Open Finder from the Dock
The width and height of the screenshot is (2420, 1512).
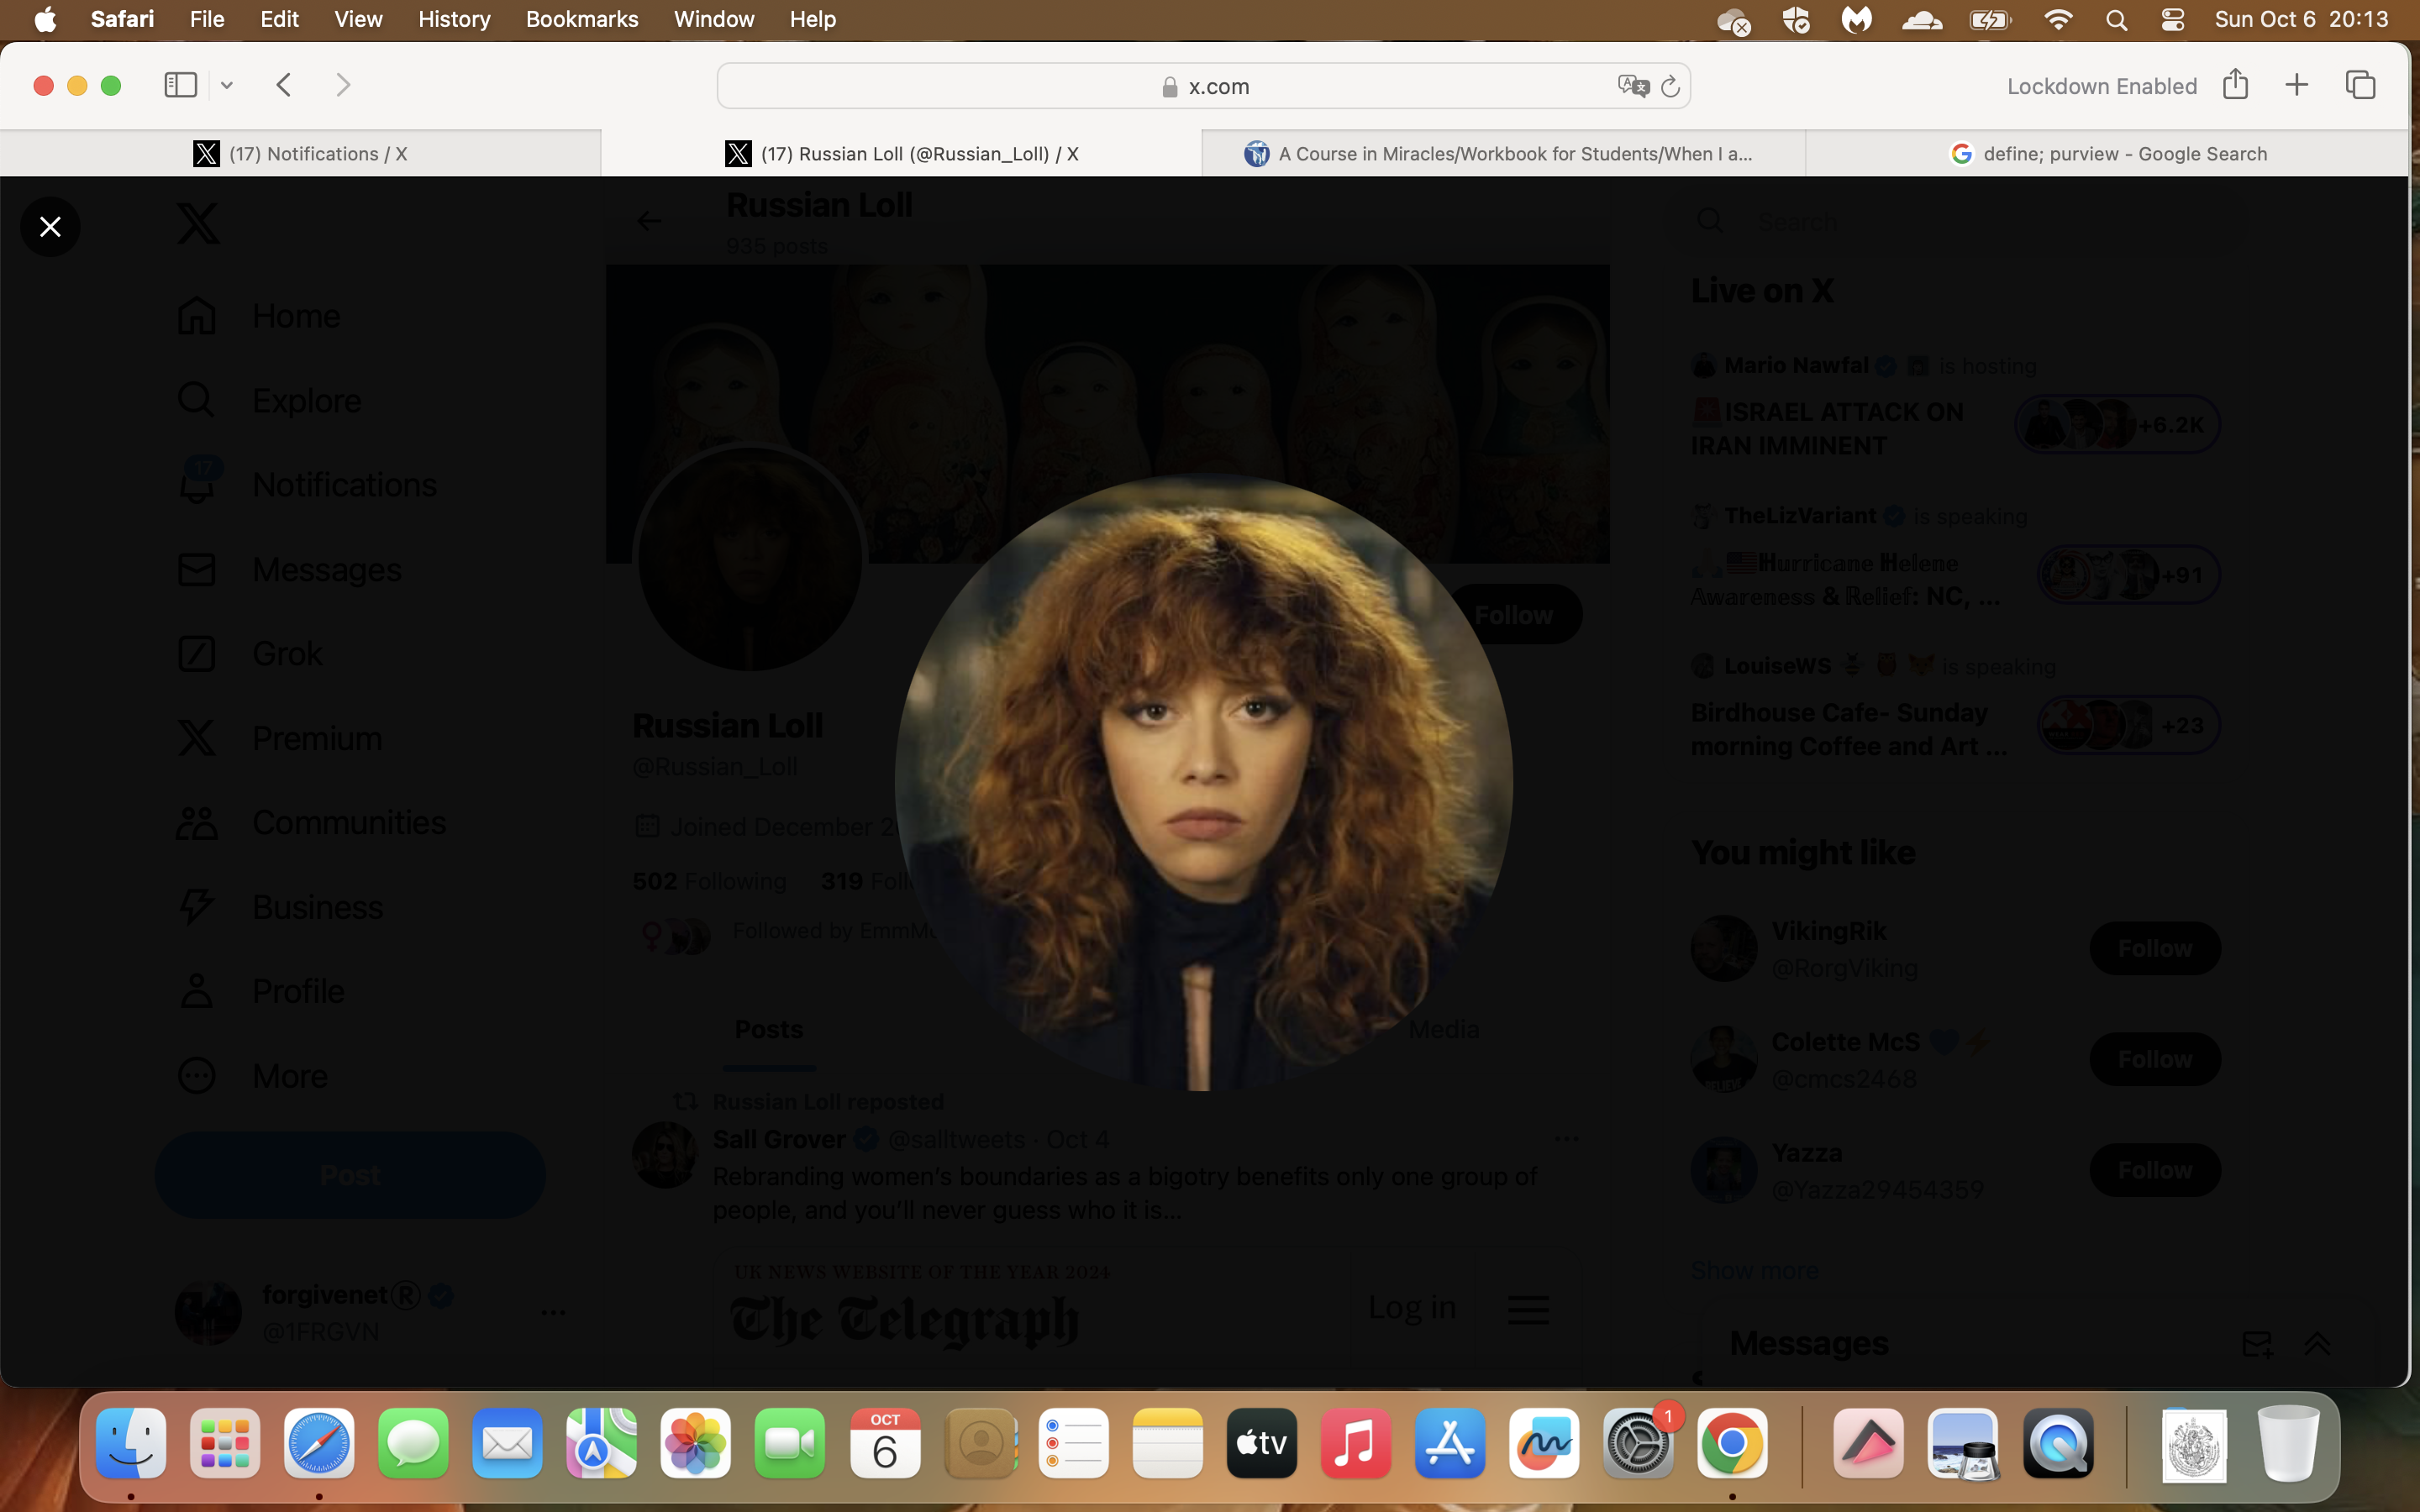tap(131, 1443)
